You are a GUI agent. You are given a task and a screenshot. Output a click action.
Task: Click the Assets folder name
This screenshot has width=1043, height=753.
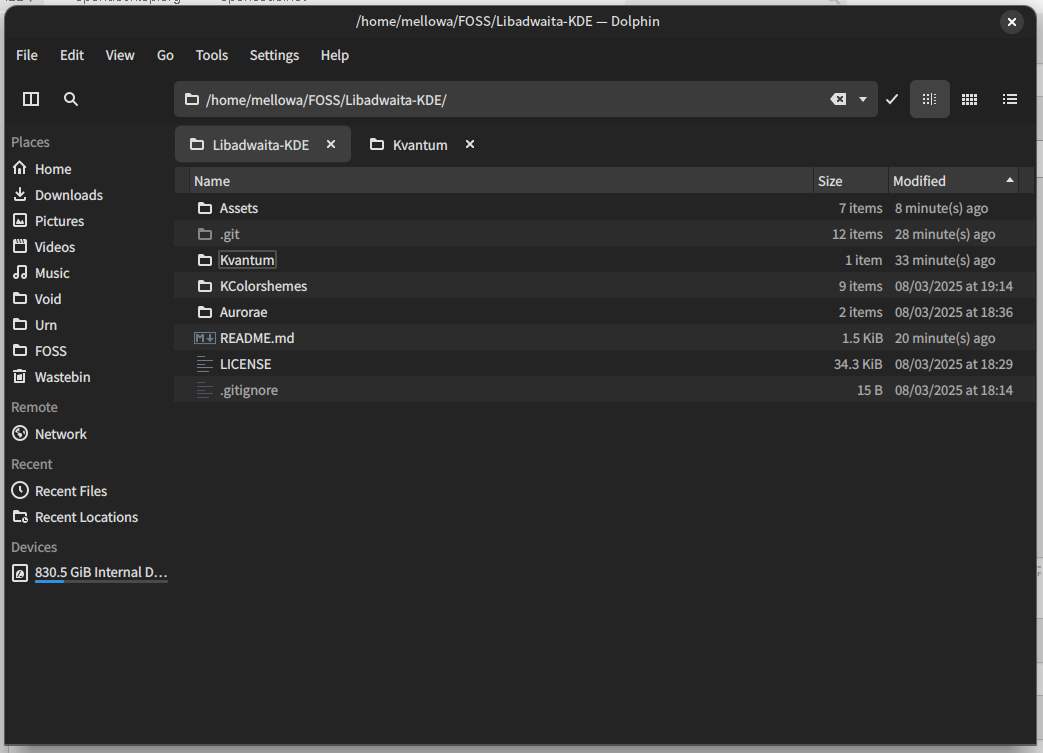tap(239, 208)
